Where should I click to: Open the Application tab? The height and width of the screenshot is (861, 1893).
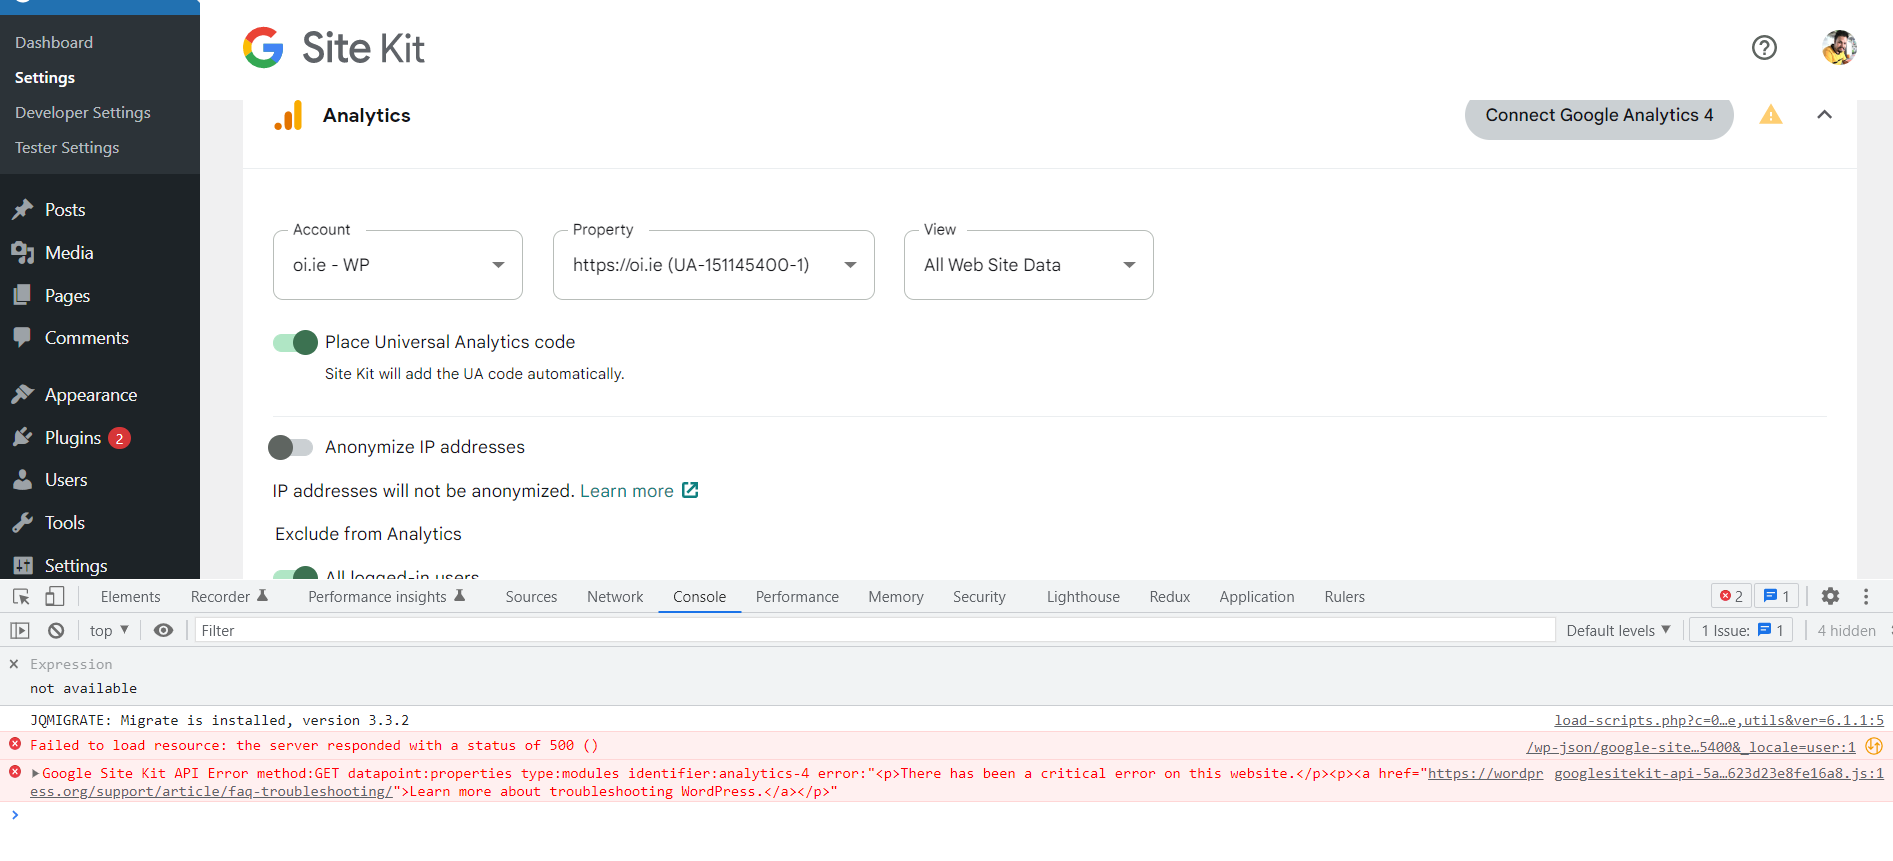click(x=1257, y=597)
